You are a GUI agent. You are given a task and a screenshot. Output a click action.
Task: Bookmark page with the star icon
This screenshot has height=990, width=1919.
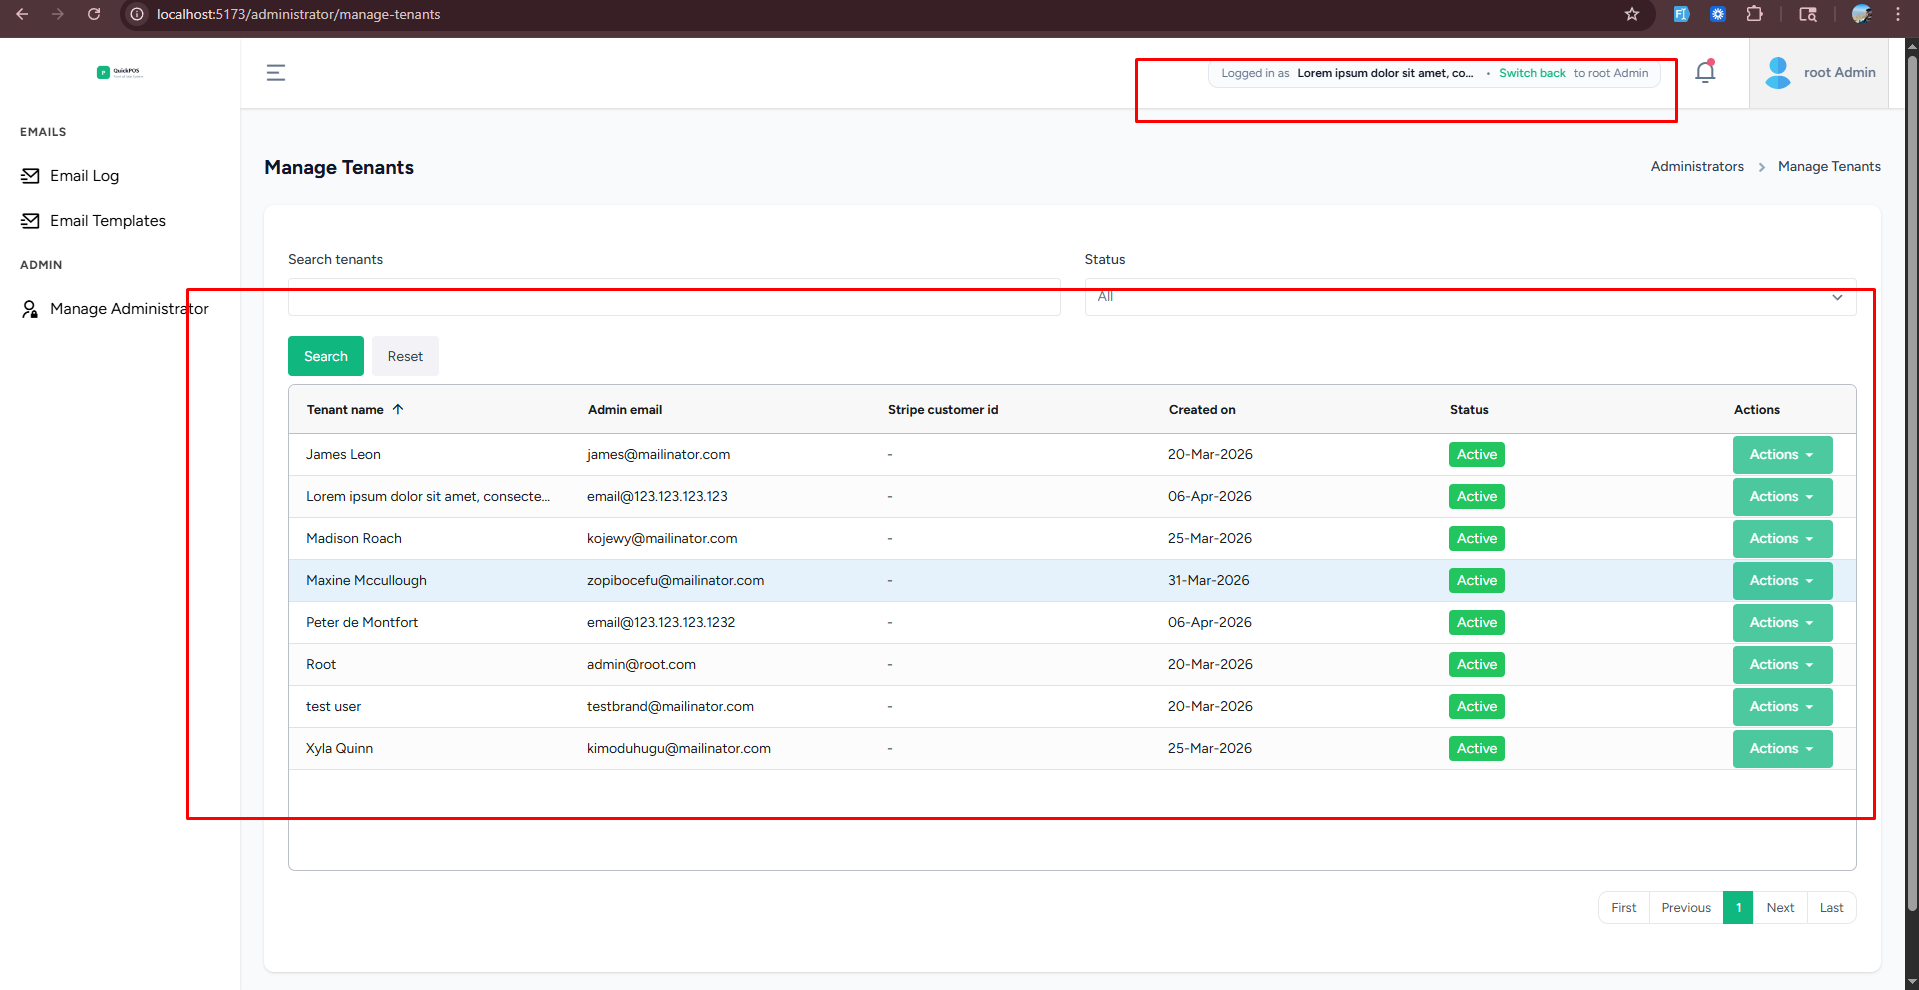point(1632,14)
